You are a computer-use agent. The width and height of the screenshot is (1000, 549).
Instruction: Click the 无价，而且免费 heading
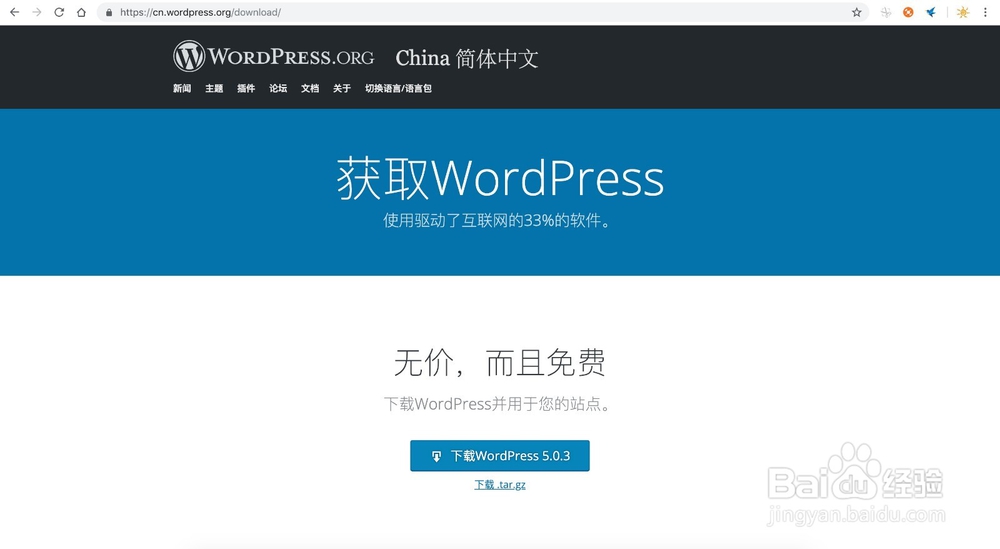coord(499,363)
